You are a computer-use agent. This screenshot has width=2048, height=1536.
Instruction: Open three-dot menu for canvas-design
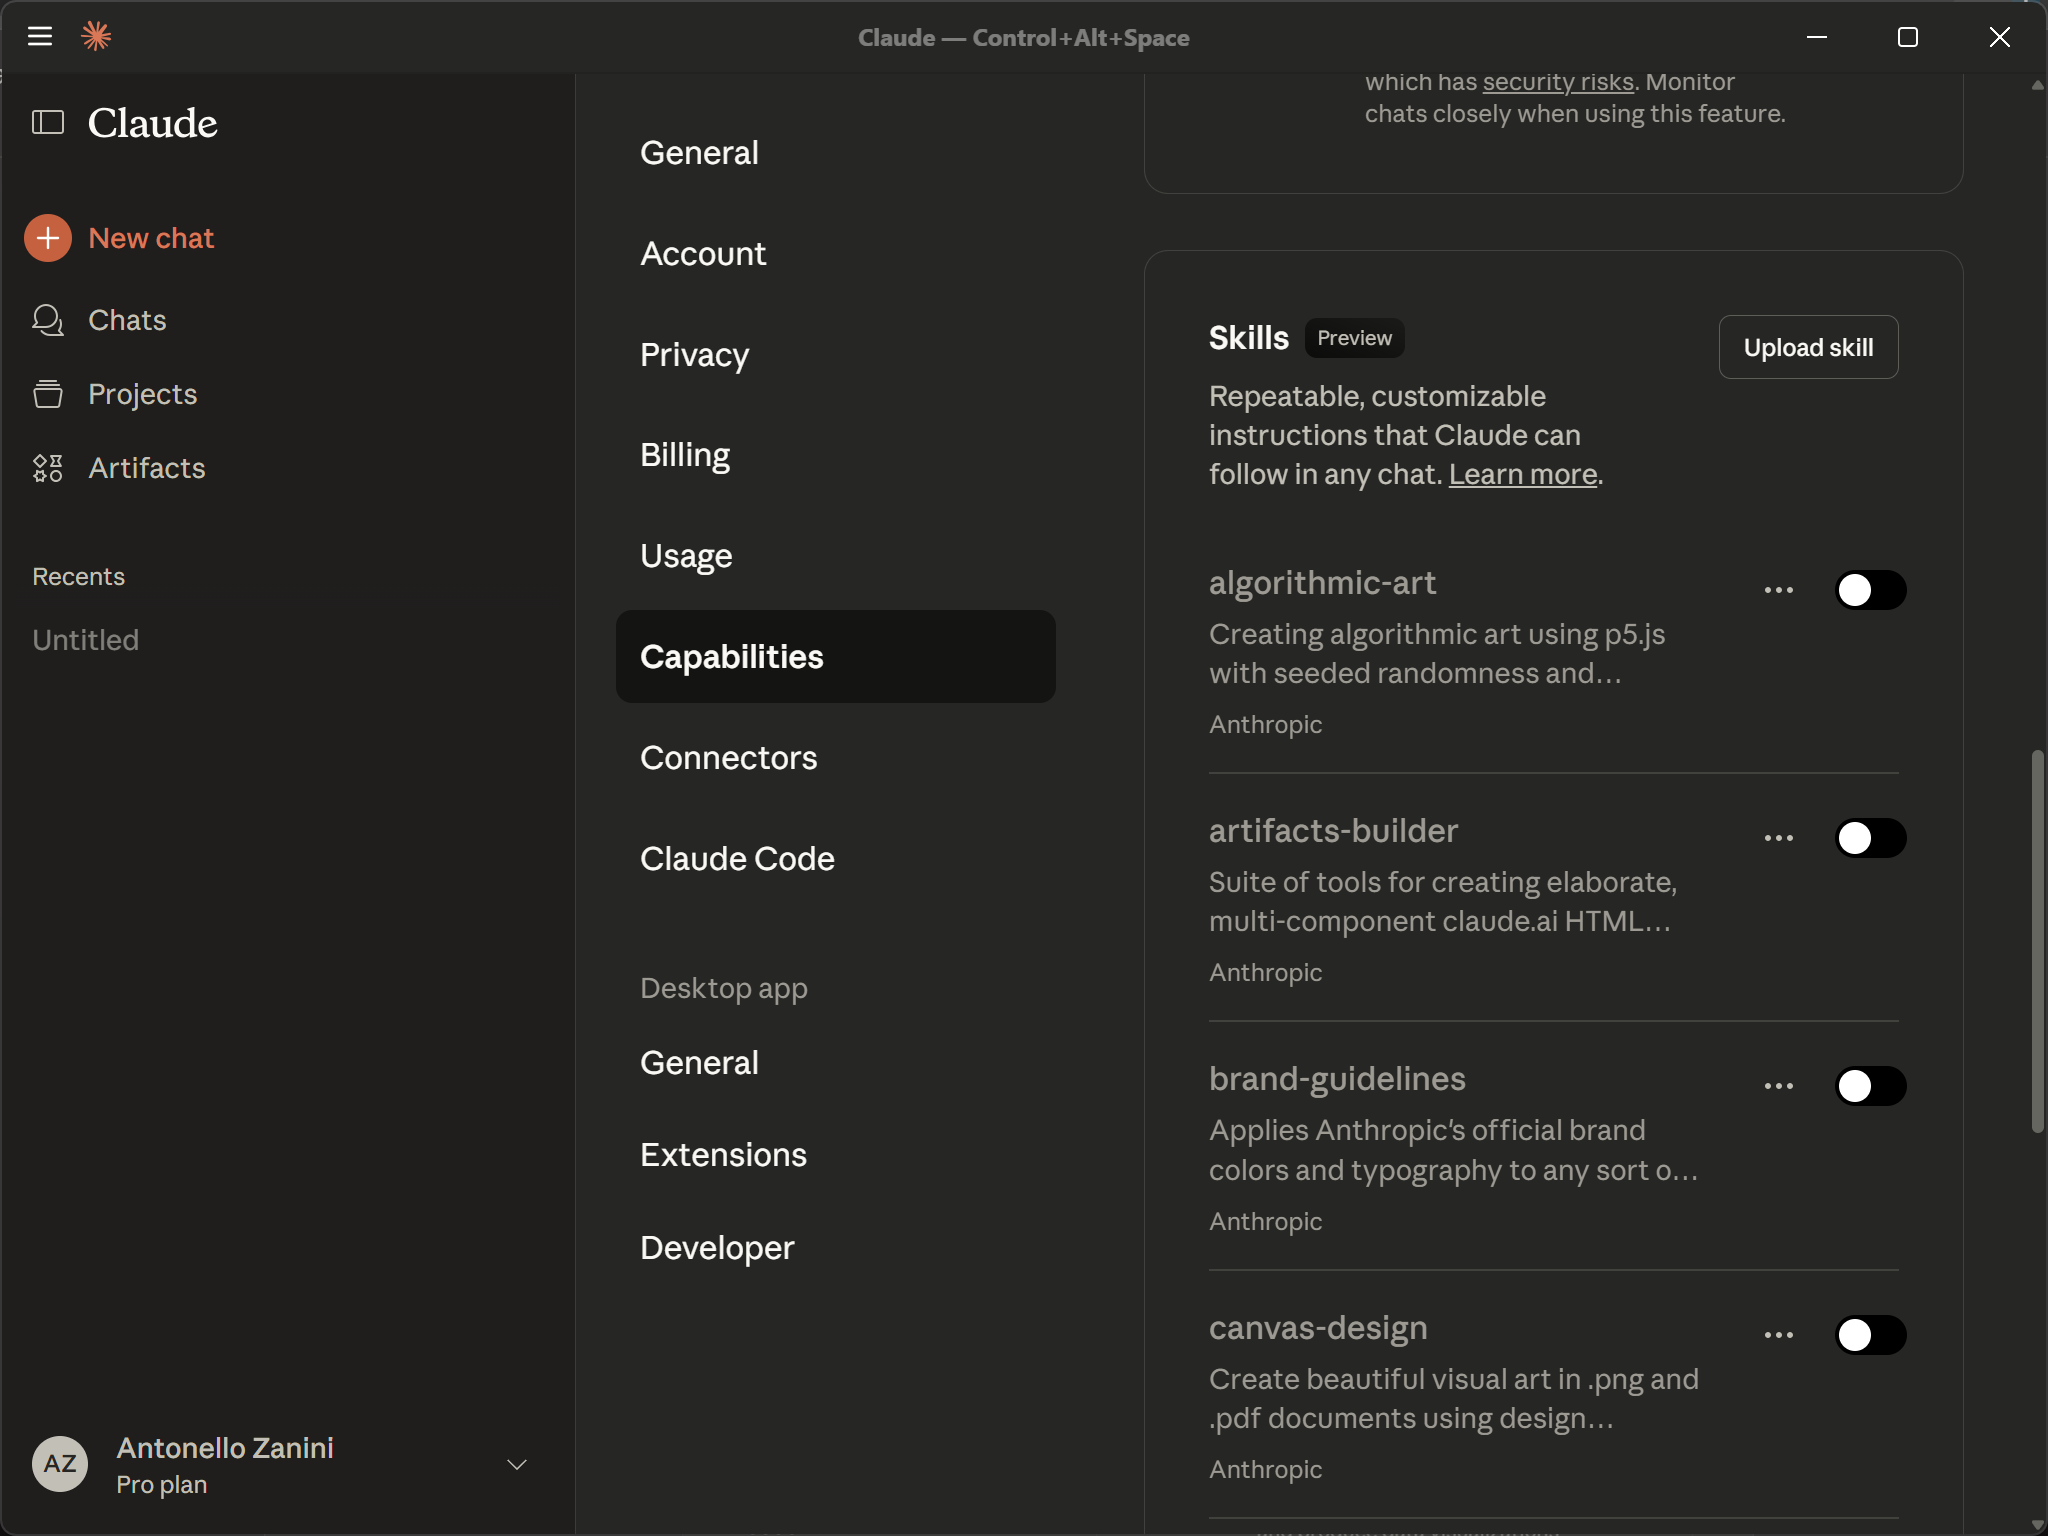(1778, 1335)
